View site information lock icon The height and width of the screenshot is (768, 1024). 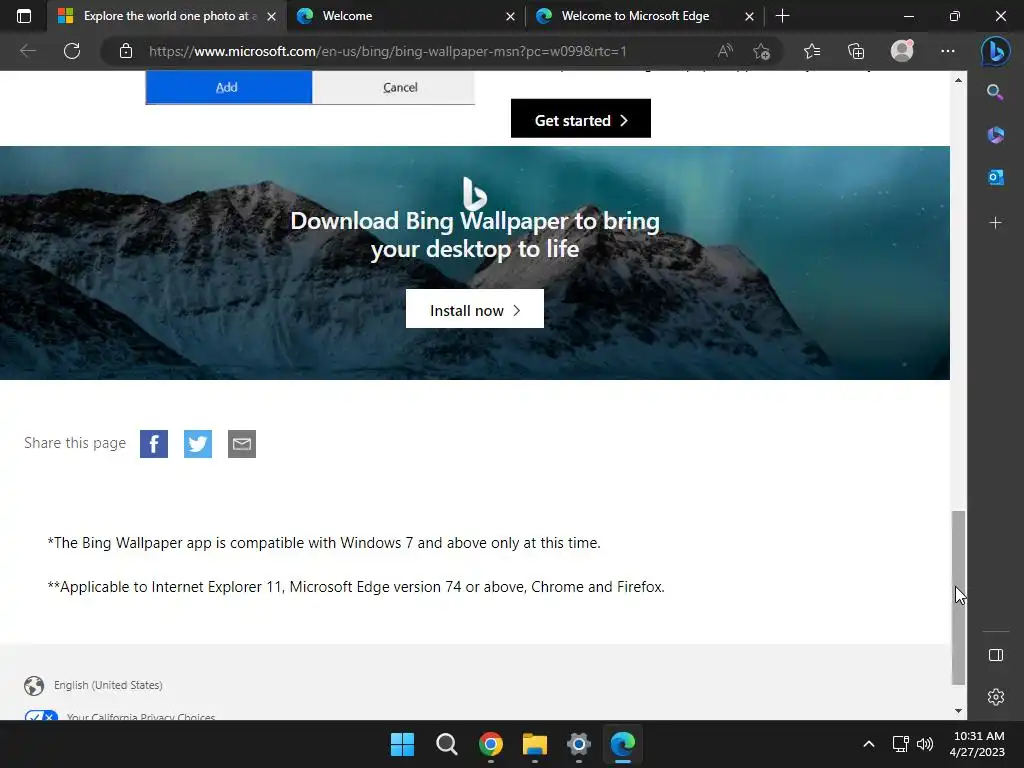(126, 51)
